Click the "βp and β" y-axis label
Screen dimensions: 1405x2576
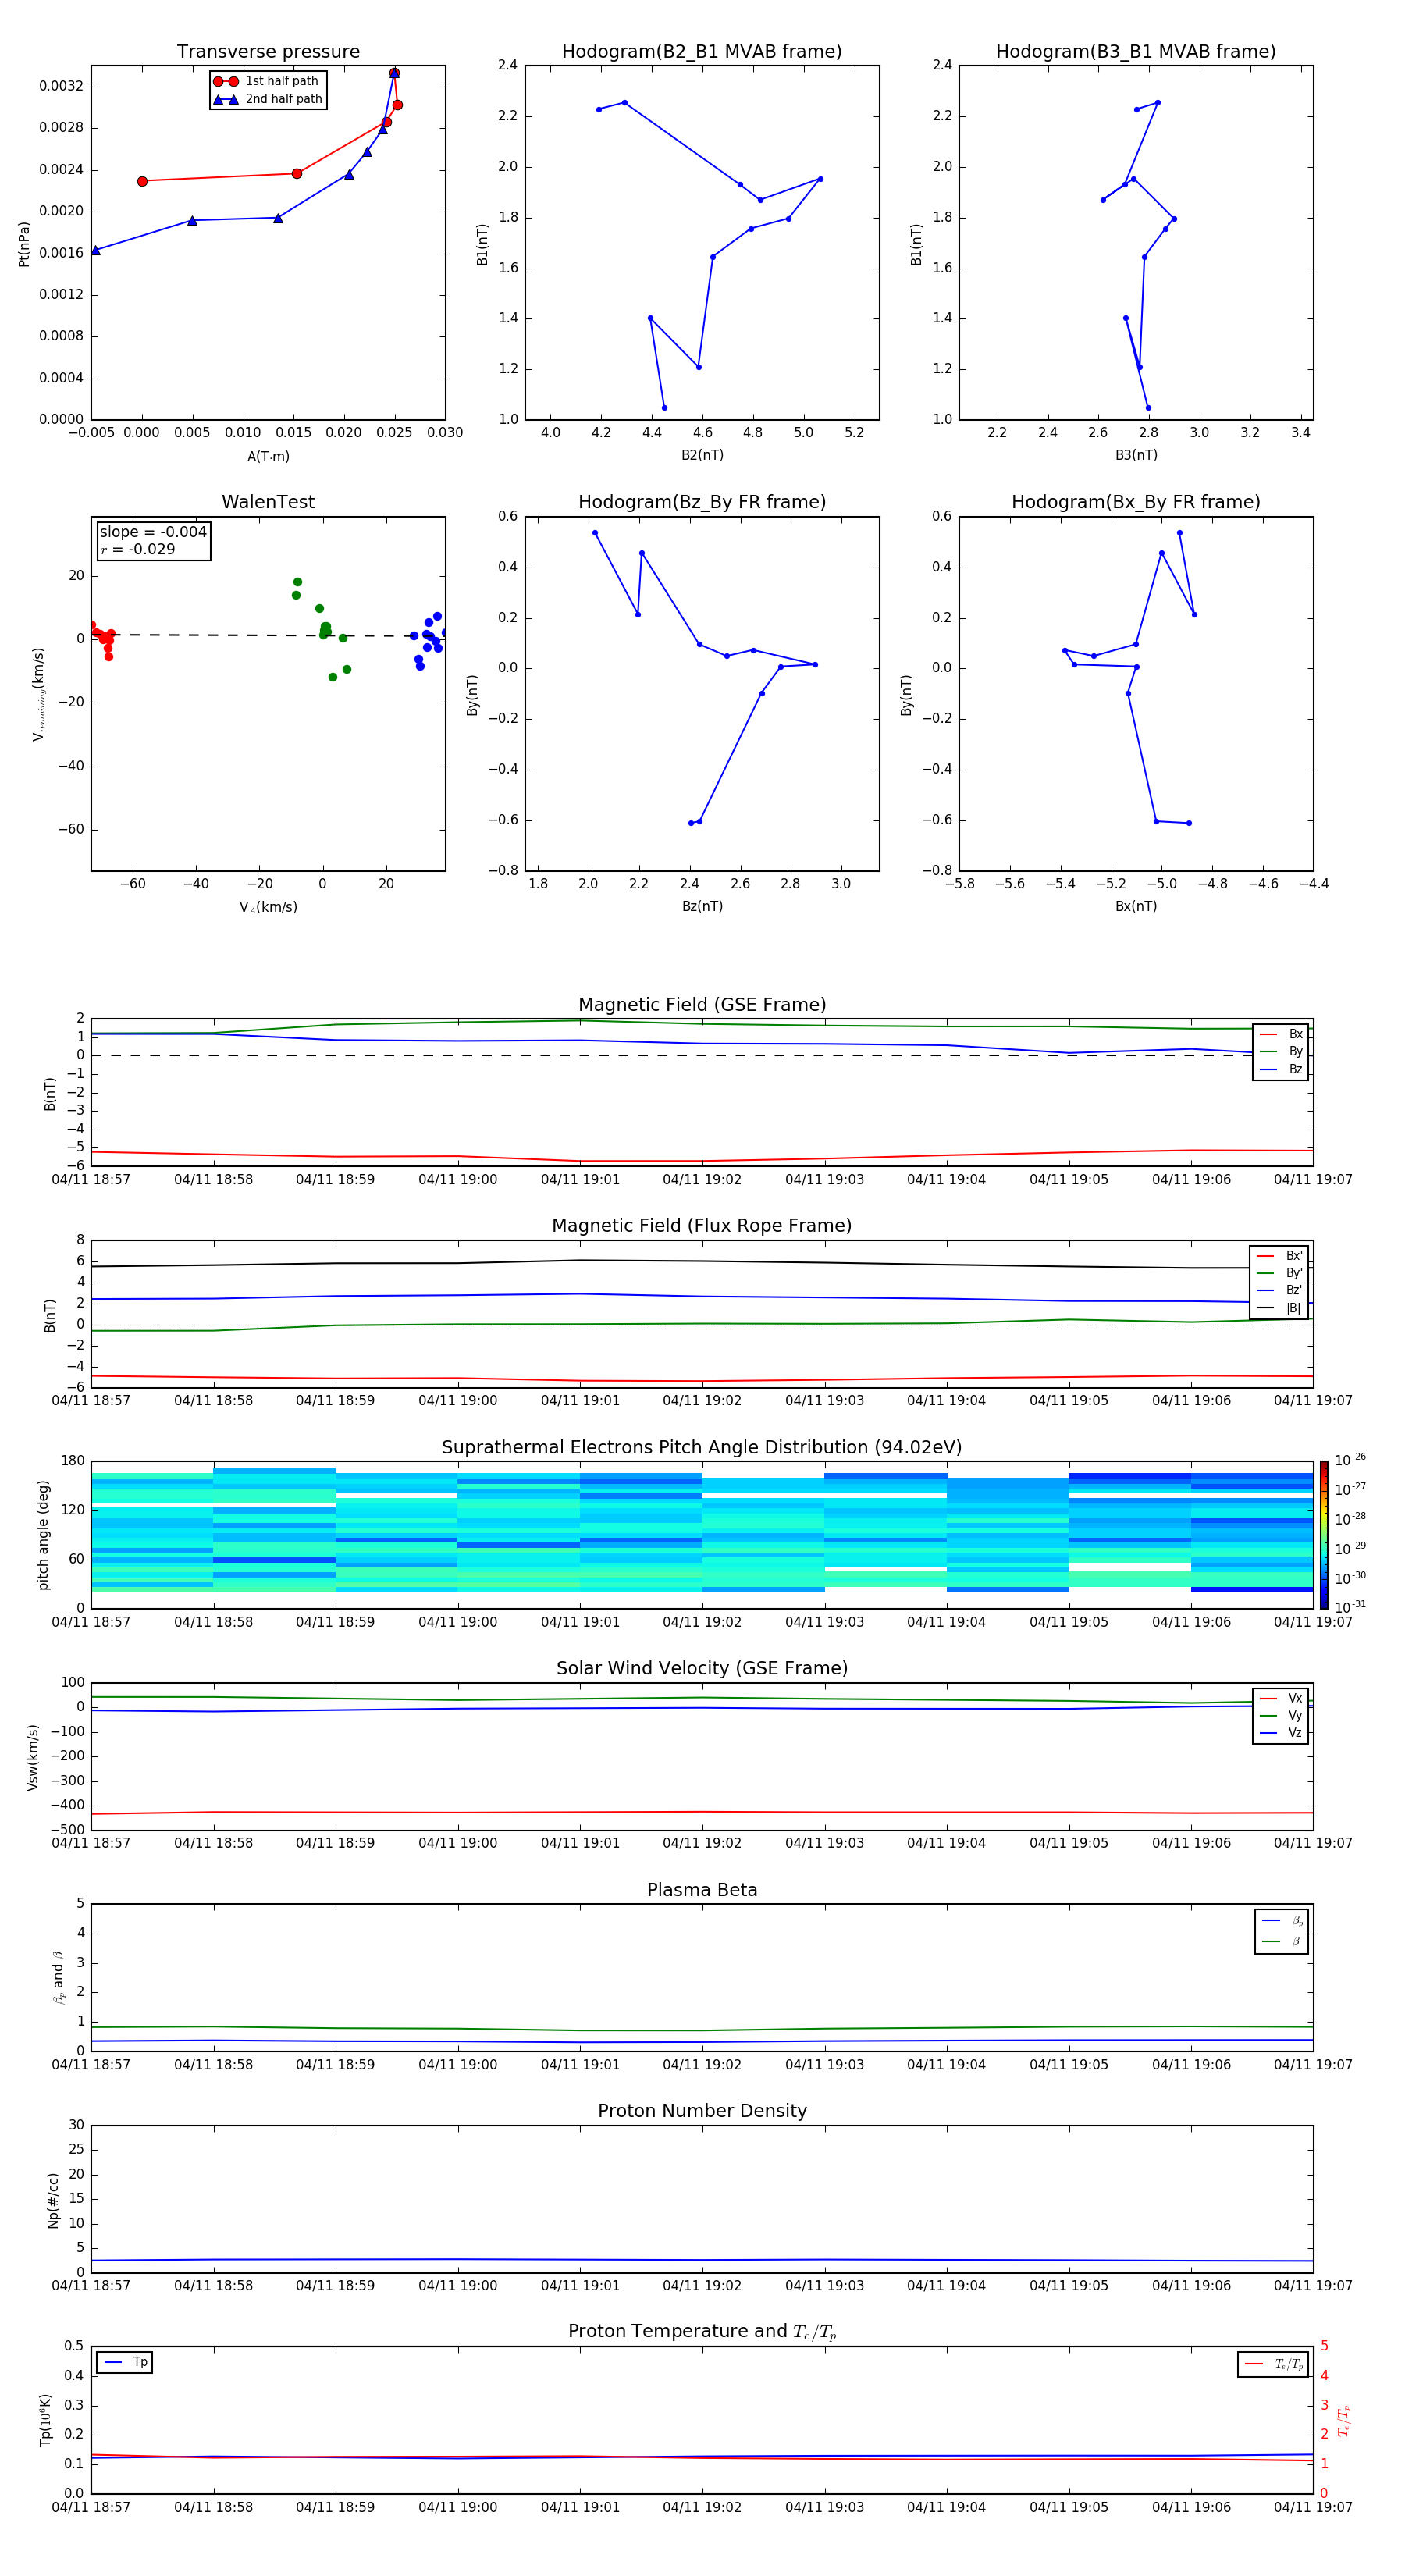(59, 1977)
